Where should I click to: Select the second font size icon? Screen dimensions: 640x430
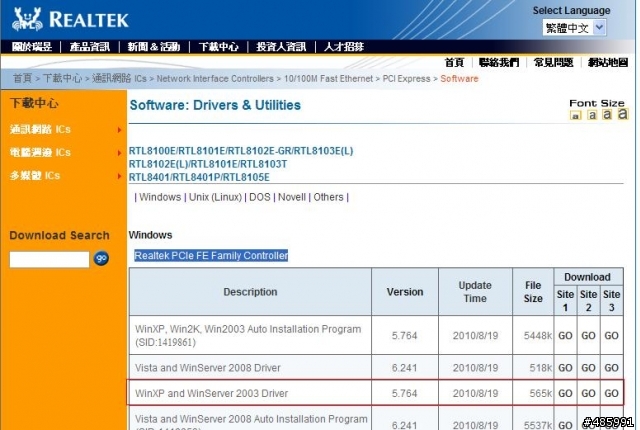pyautogui.click(x=592, y=115)
